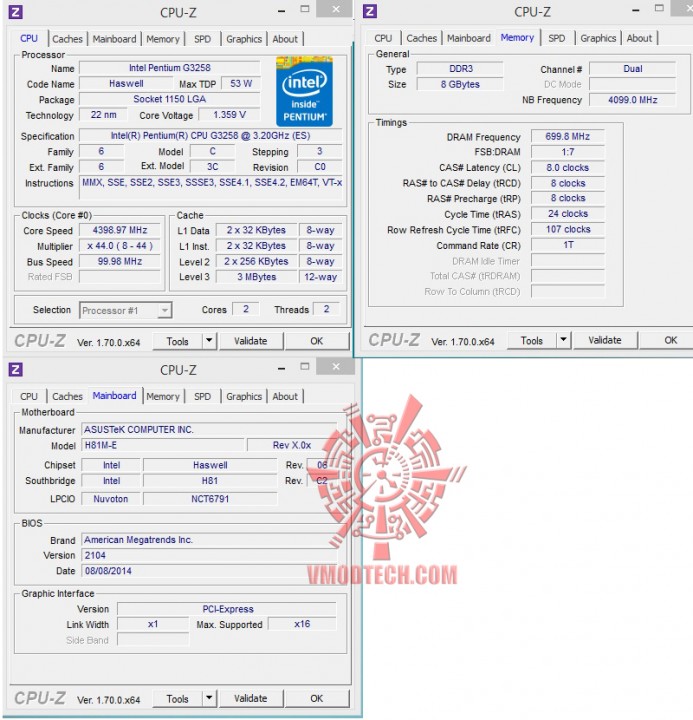Open Memory tab in the Mainboard window
The image size is (693, 720).
click(163, 396)
